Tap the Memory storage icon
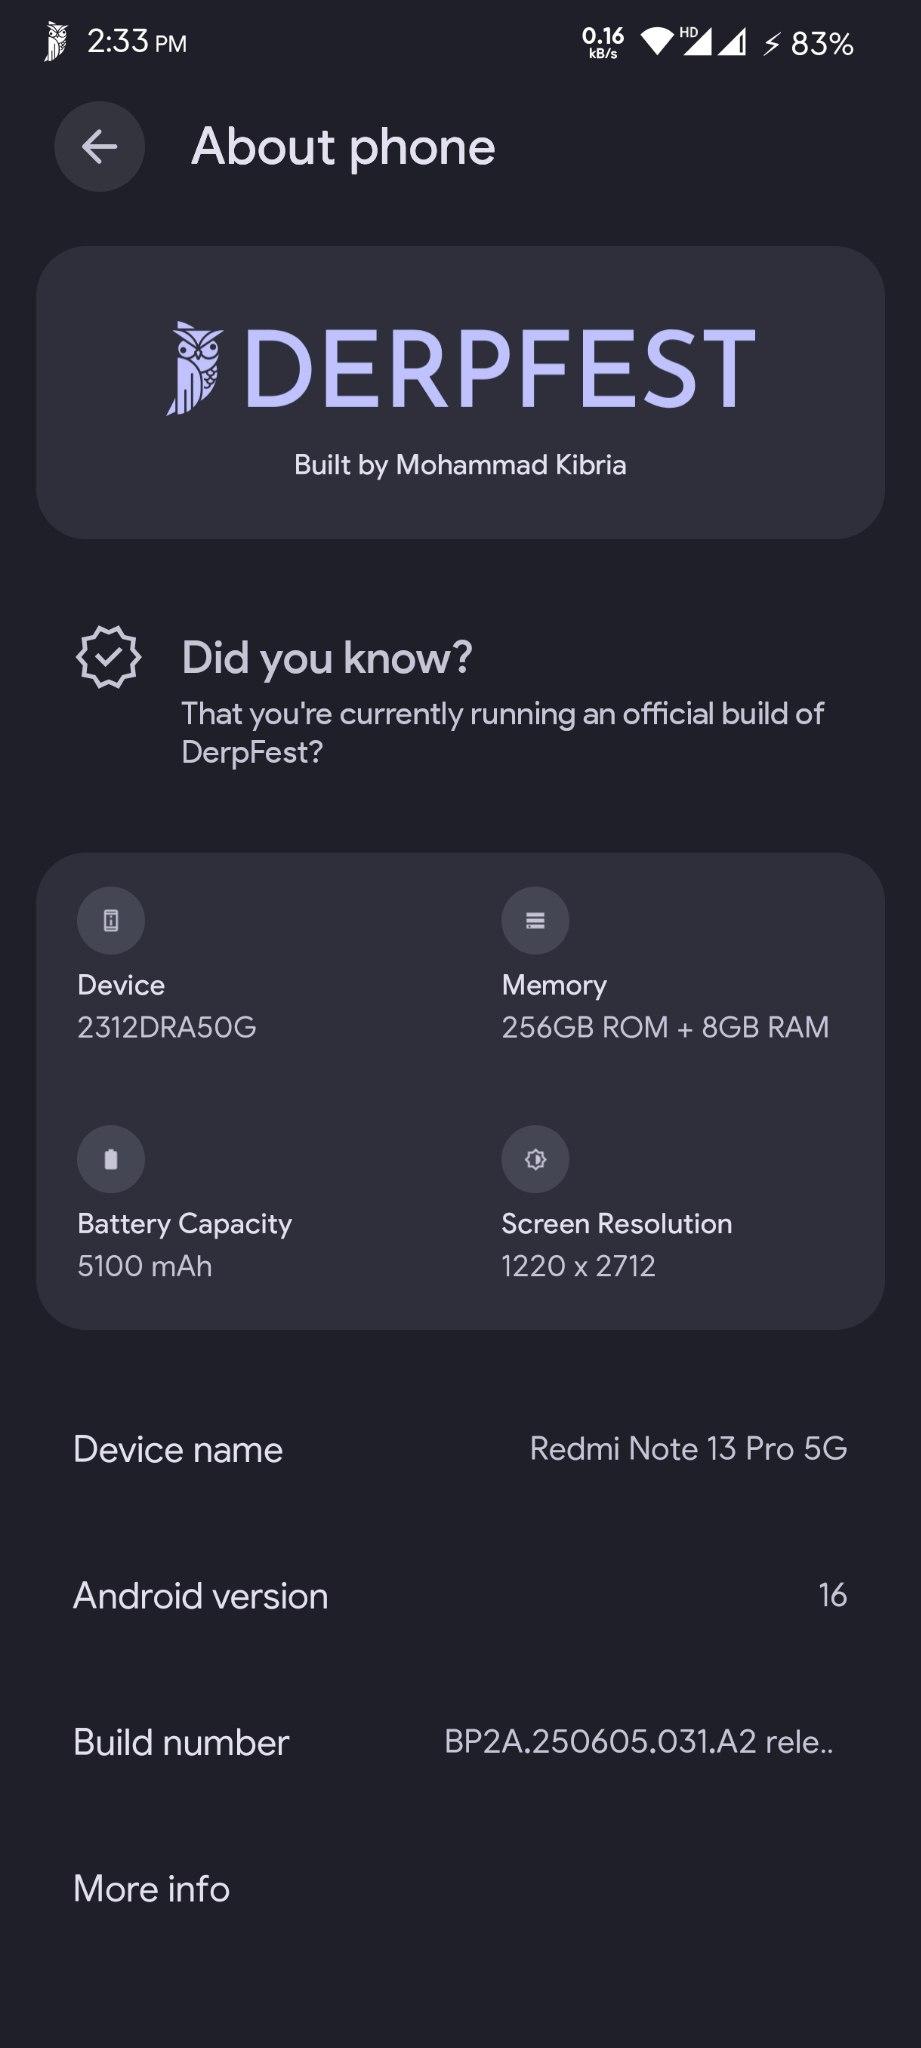The height and width of the screenshot is (2048, 921). 535,920
